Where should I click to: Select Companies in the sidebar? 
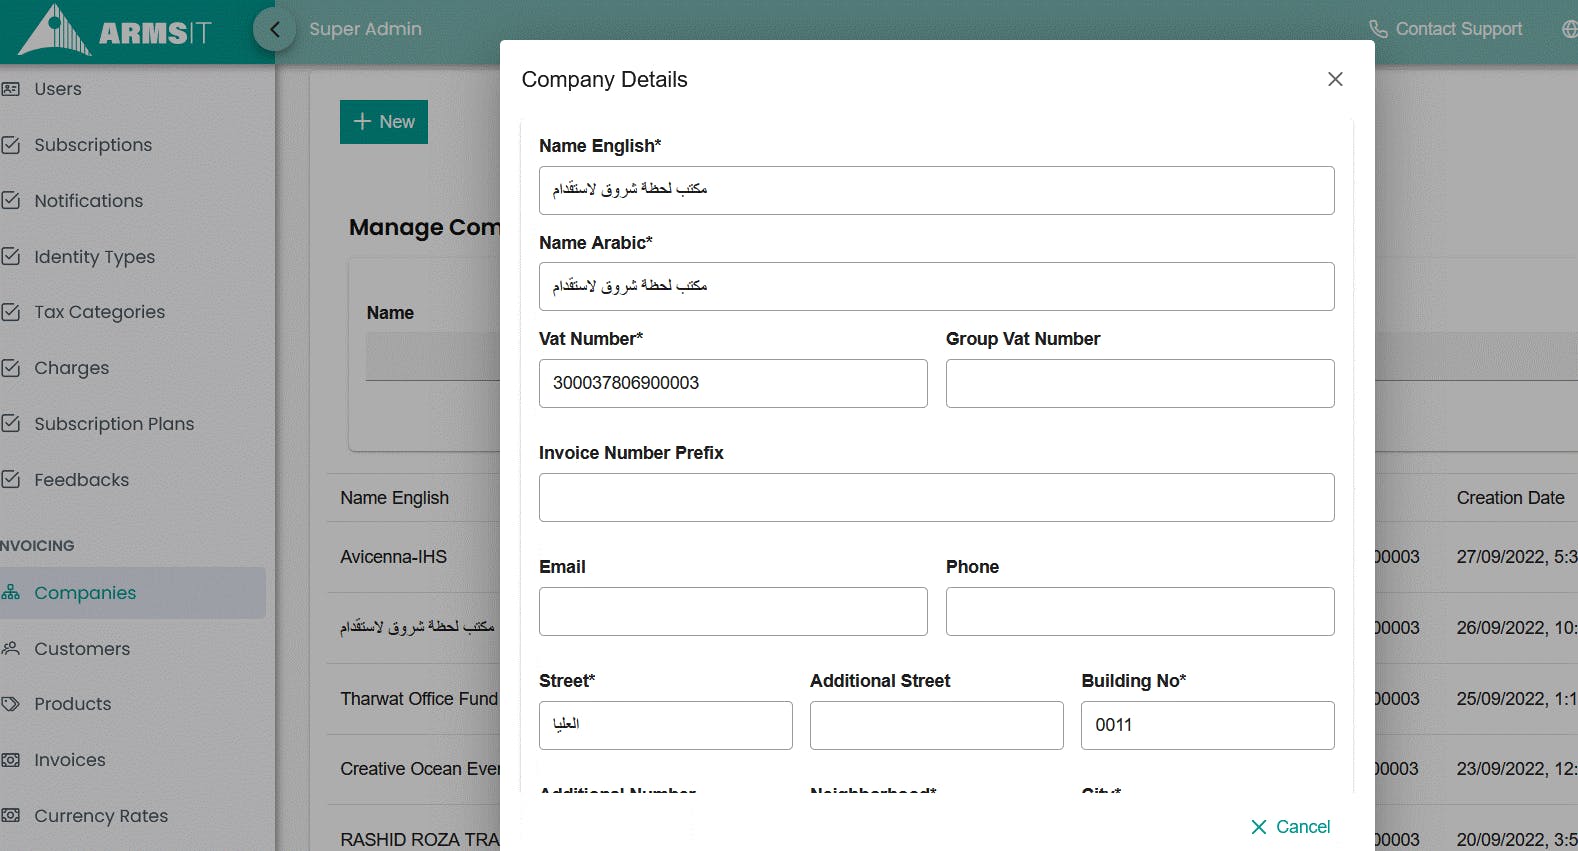(x=133, y=593)
